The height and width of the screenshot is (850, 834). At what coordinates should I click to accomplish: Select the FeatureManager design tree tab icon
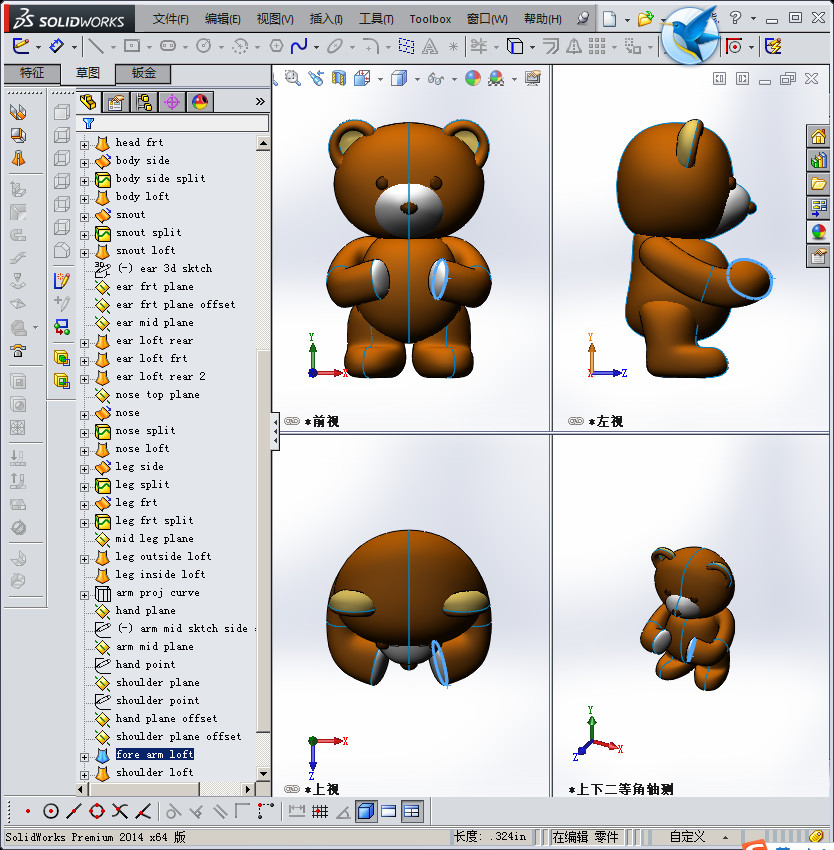click(x=88, y=101)
